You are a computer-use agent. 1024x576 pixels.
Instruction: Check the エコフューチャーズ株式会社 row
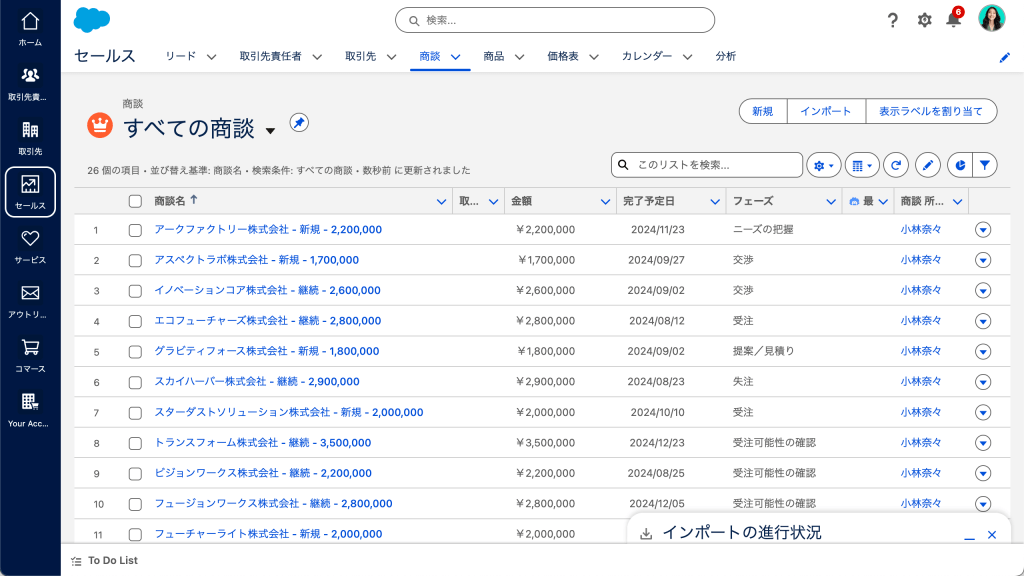[135, 321]
